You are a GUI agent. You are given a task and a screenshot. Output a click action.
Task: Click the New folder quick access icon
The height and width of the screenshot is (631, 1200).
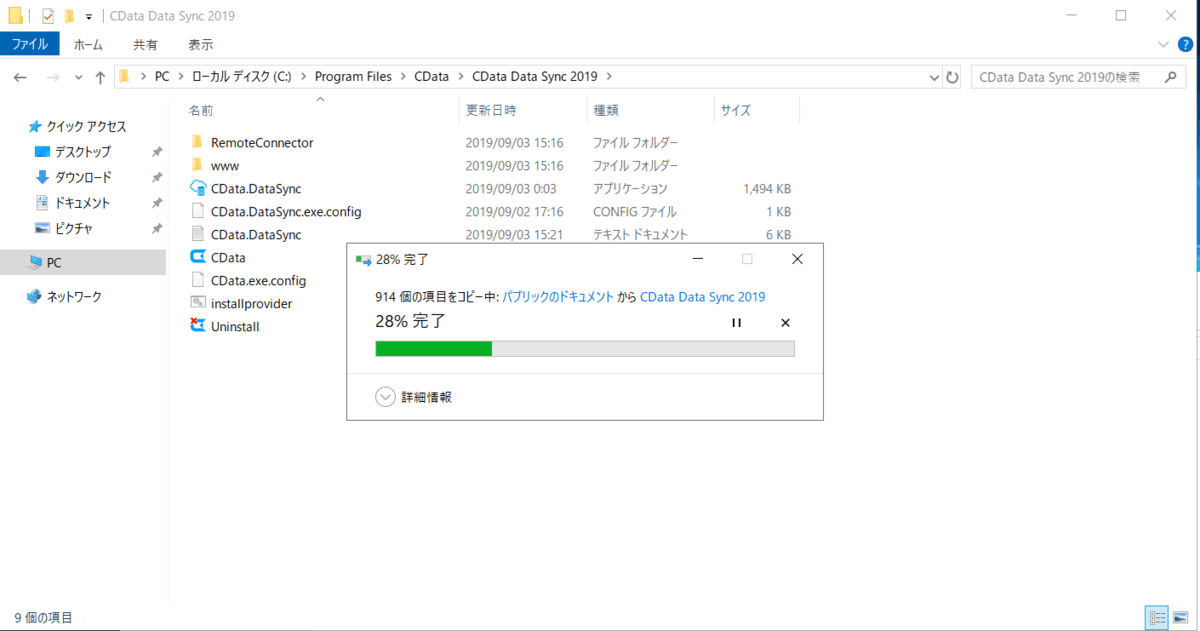pyautogui.click(x=69, y=16)
